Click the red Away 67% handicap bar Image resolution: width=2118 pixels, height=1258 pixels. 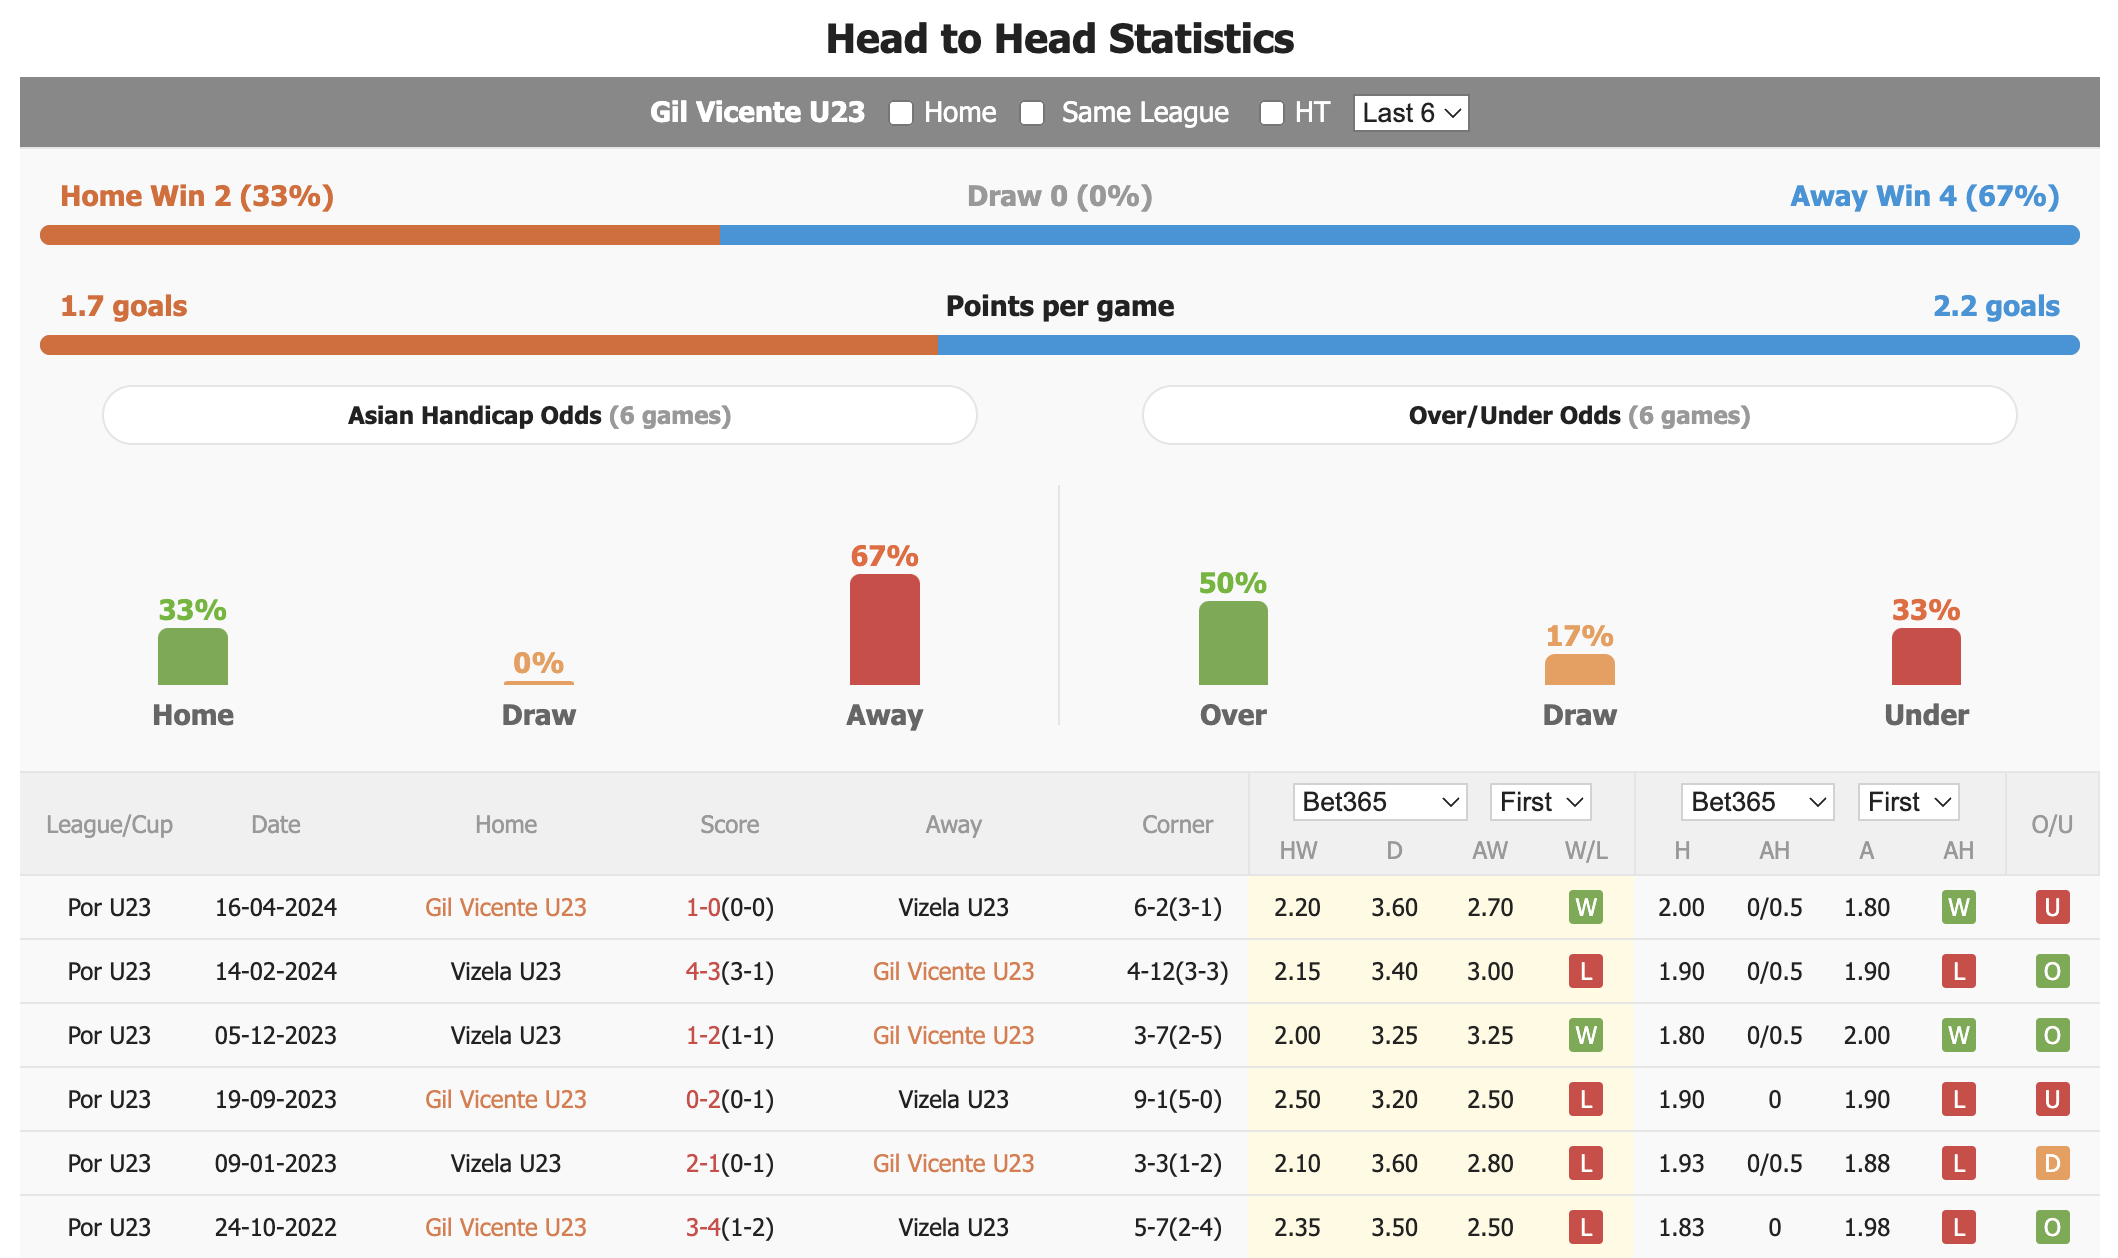coord(885,629)
